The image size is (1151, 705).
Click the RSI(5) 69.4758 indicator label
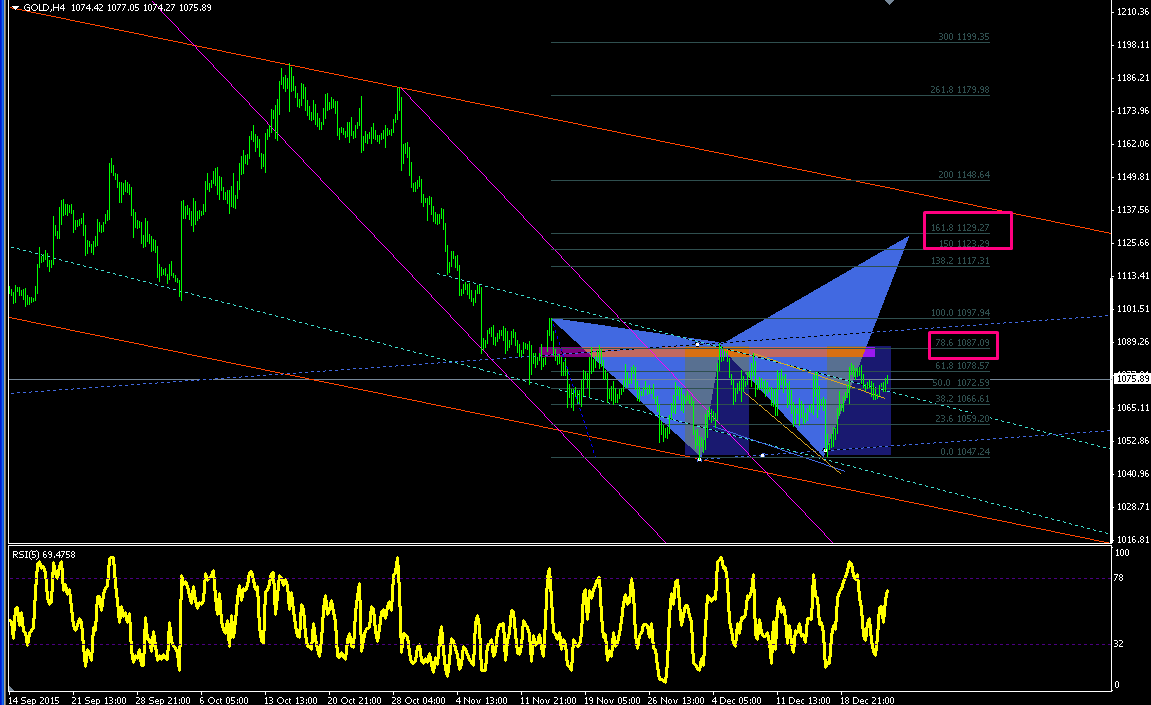pos(43,554)
